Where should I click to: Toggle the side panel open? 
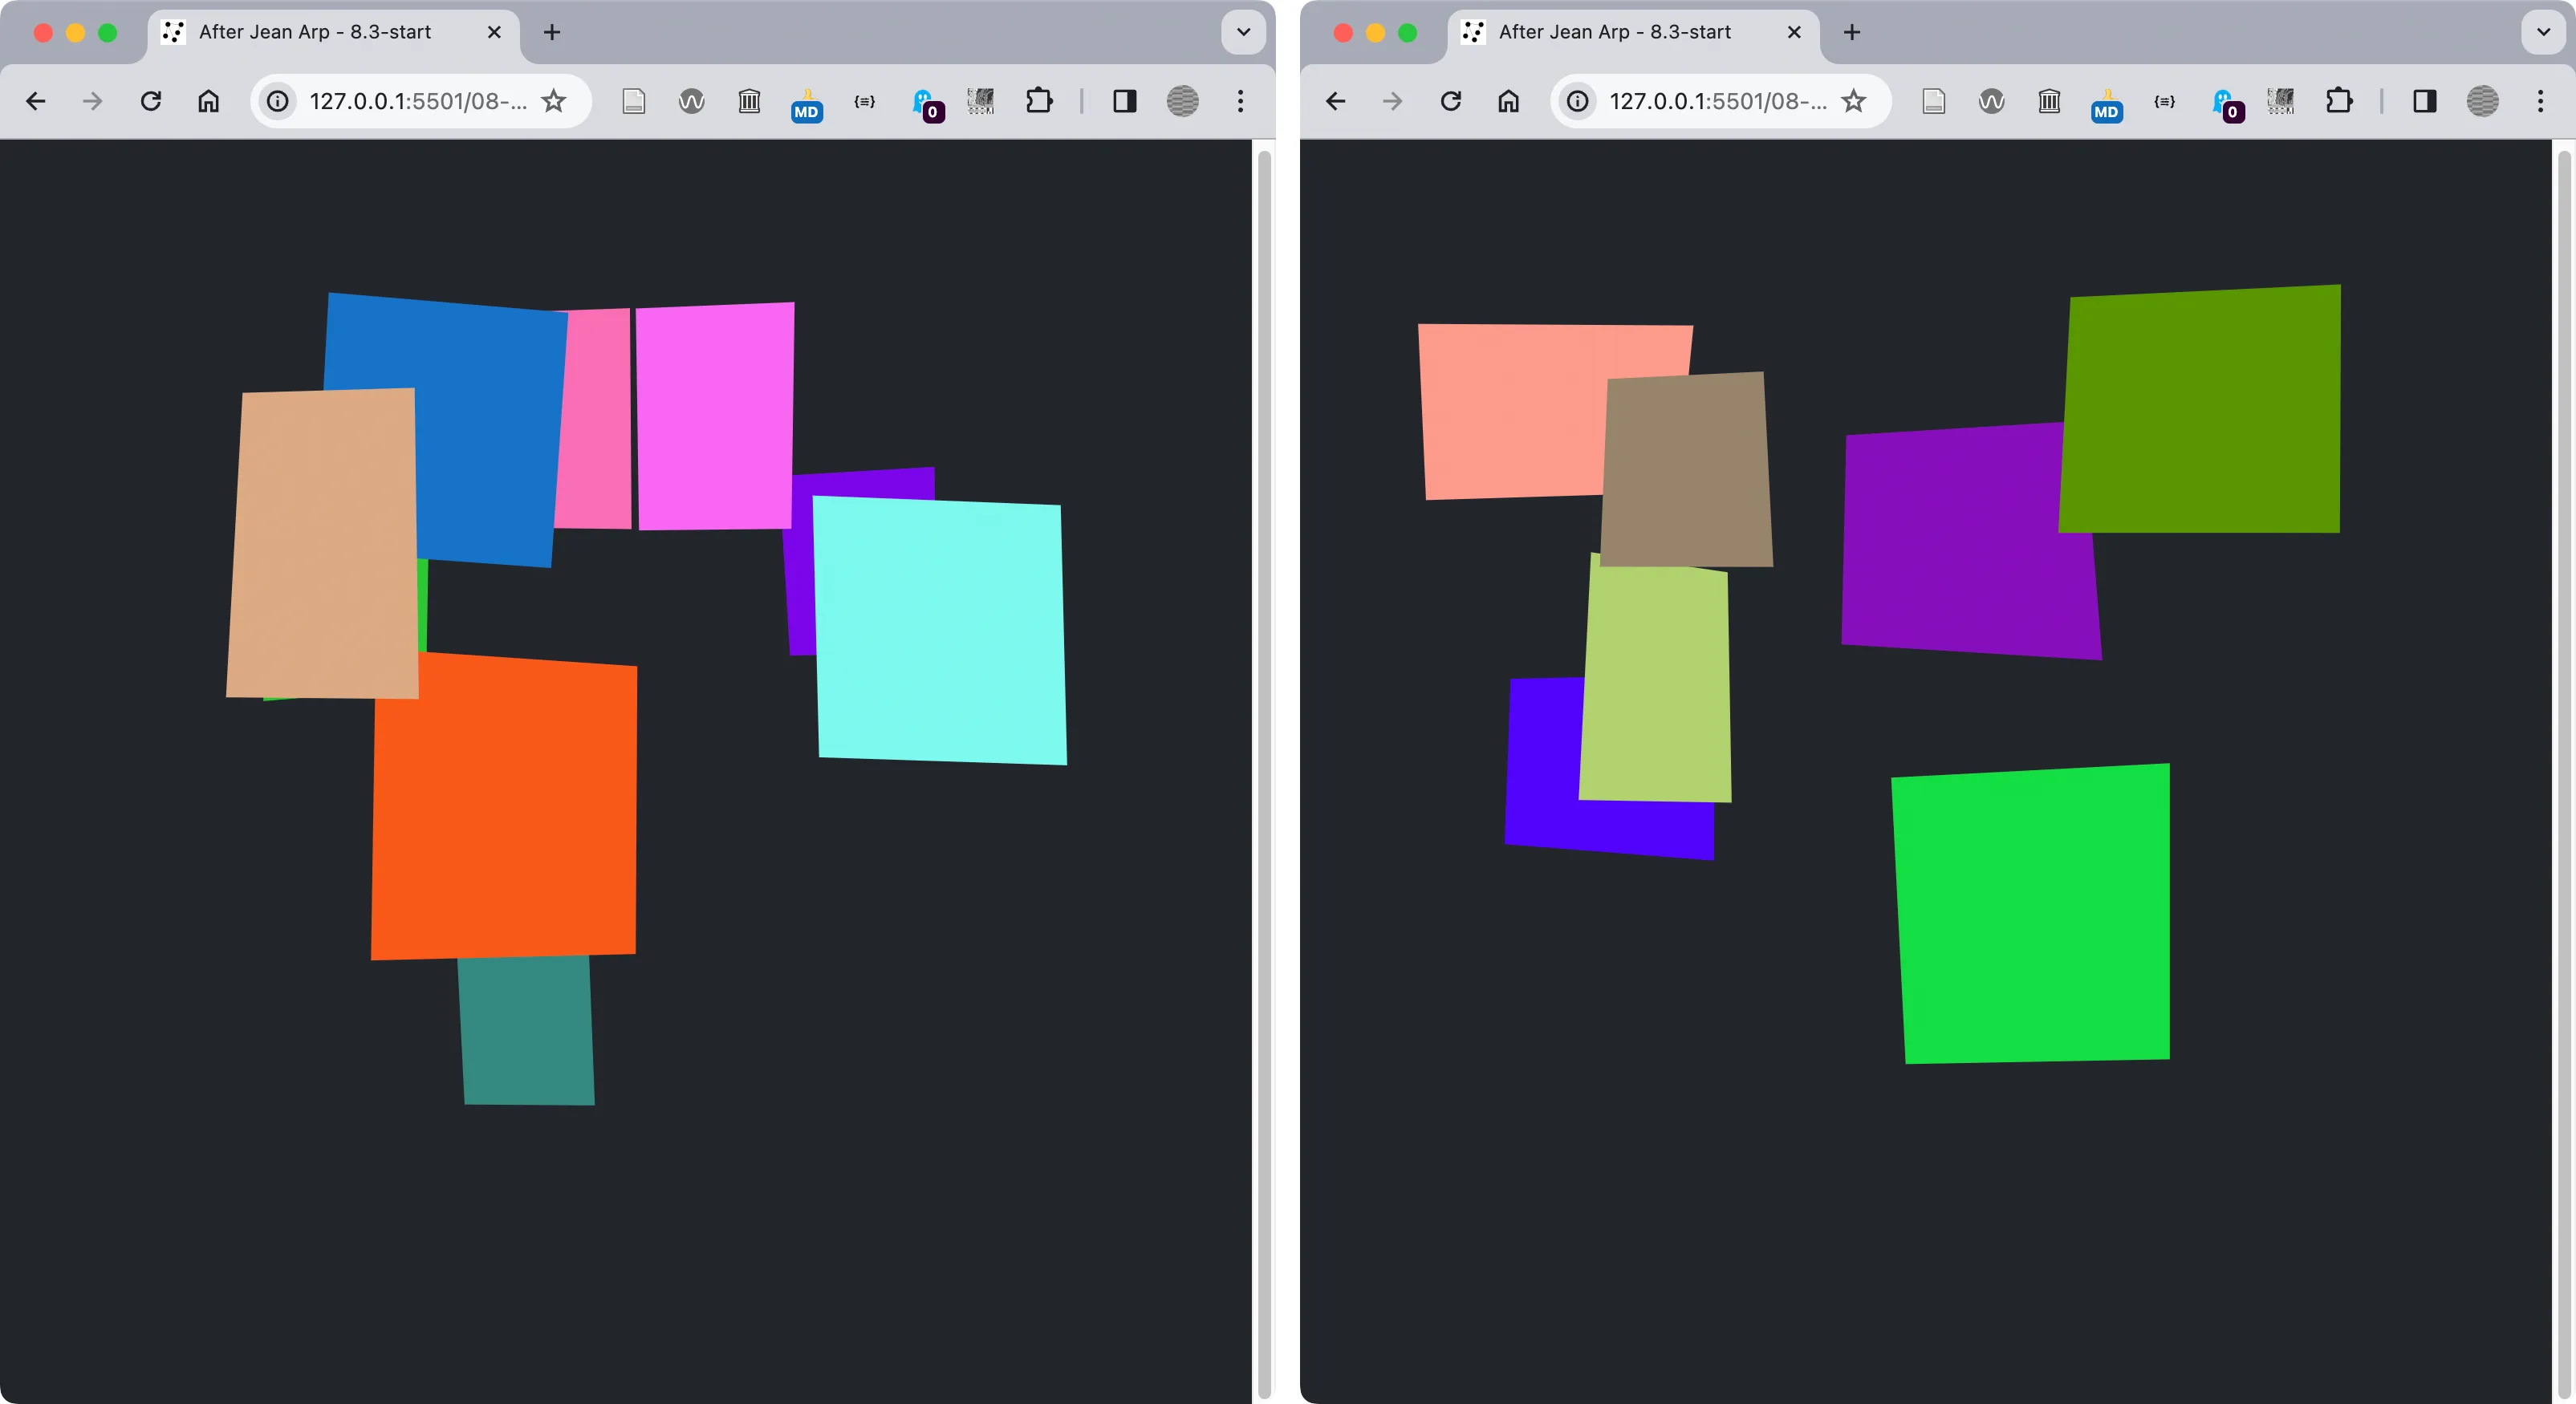(1124, 101)
